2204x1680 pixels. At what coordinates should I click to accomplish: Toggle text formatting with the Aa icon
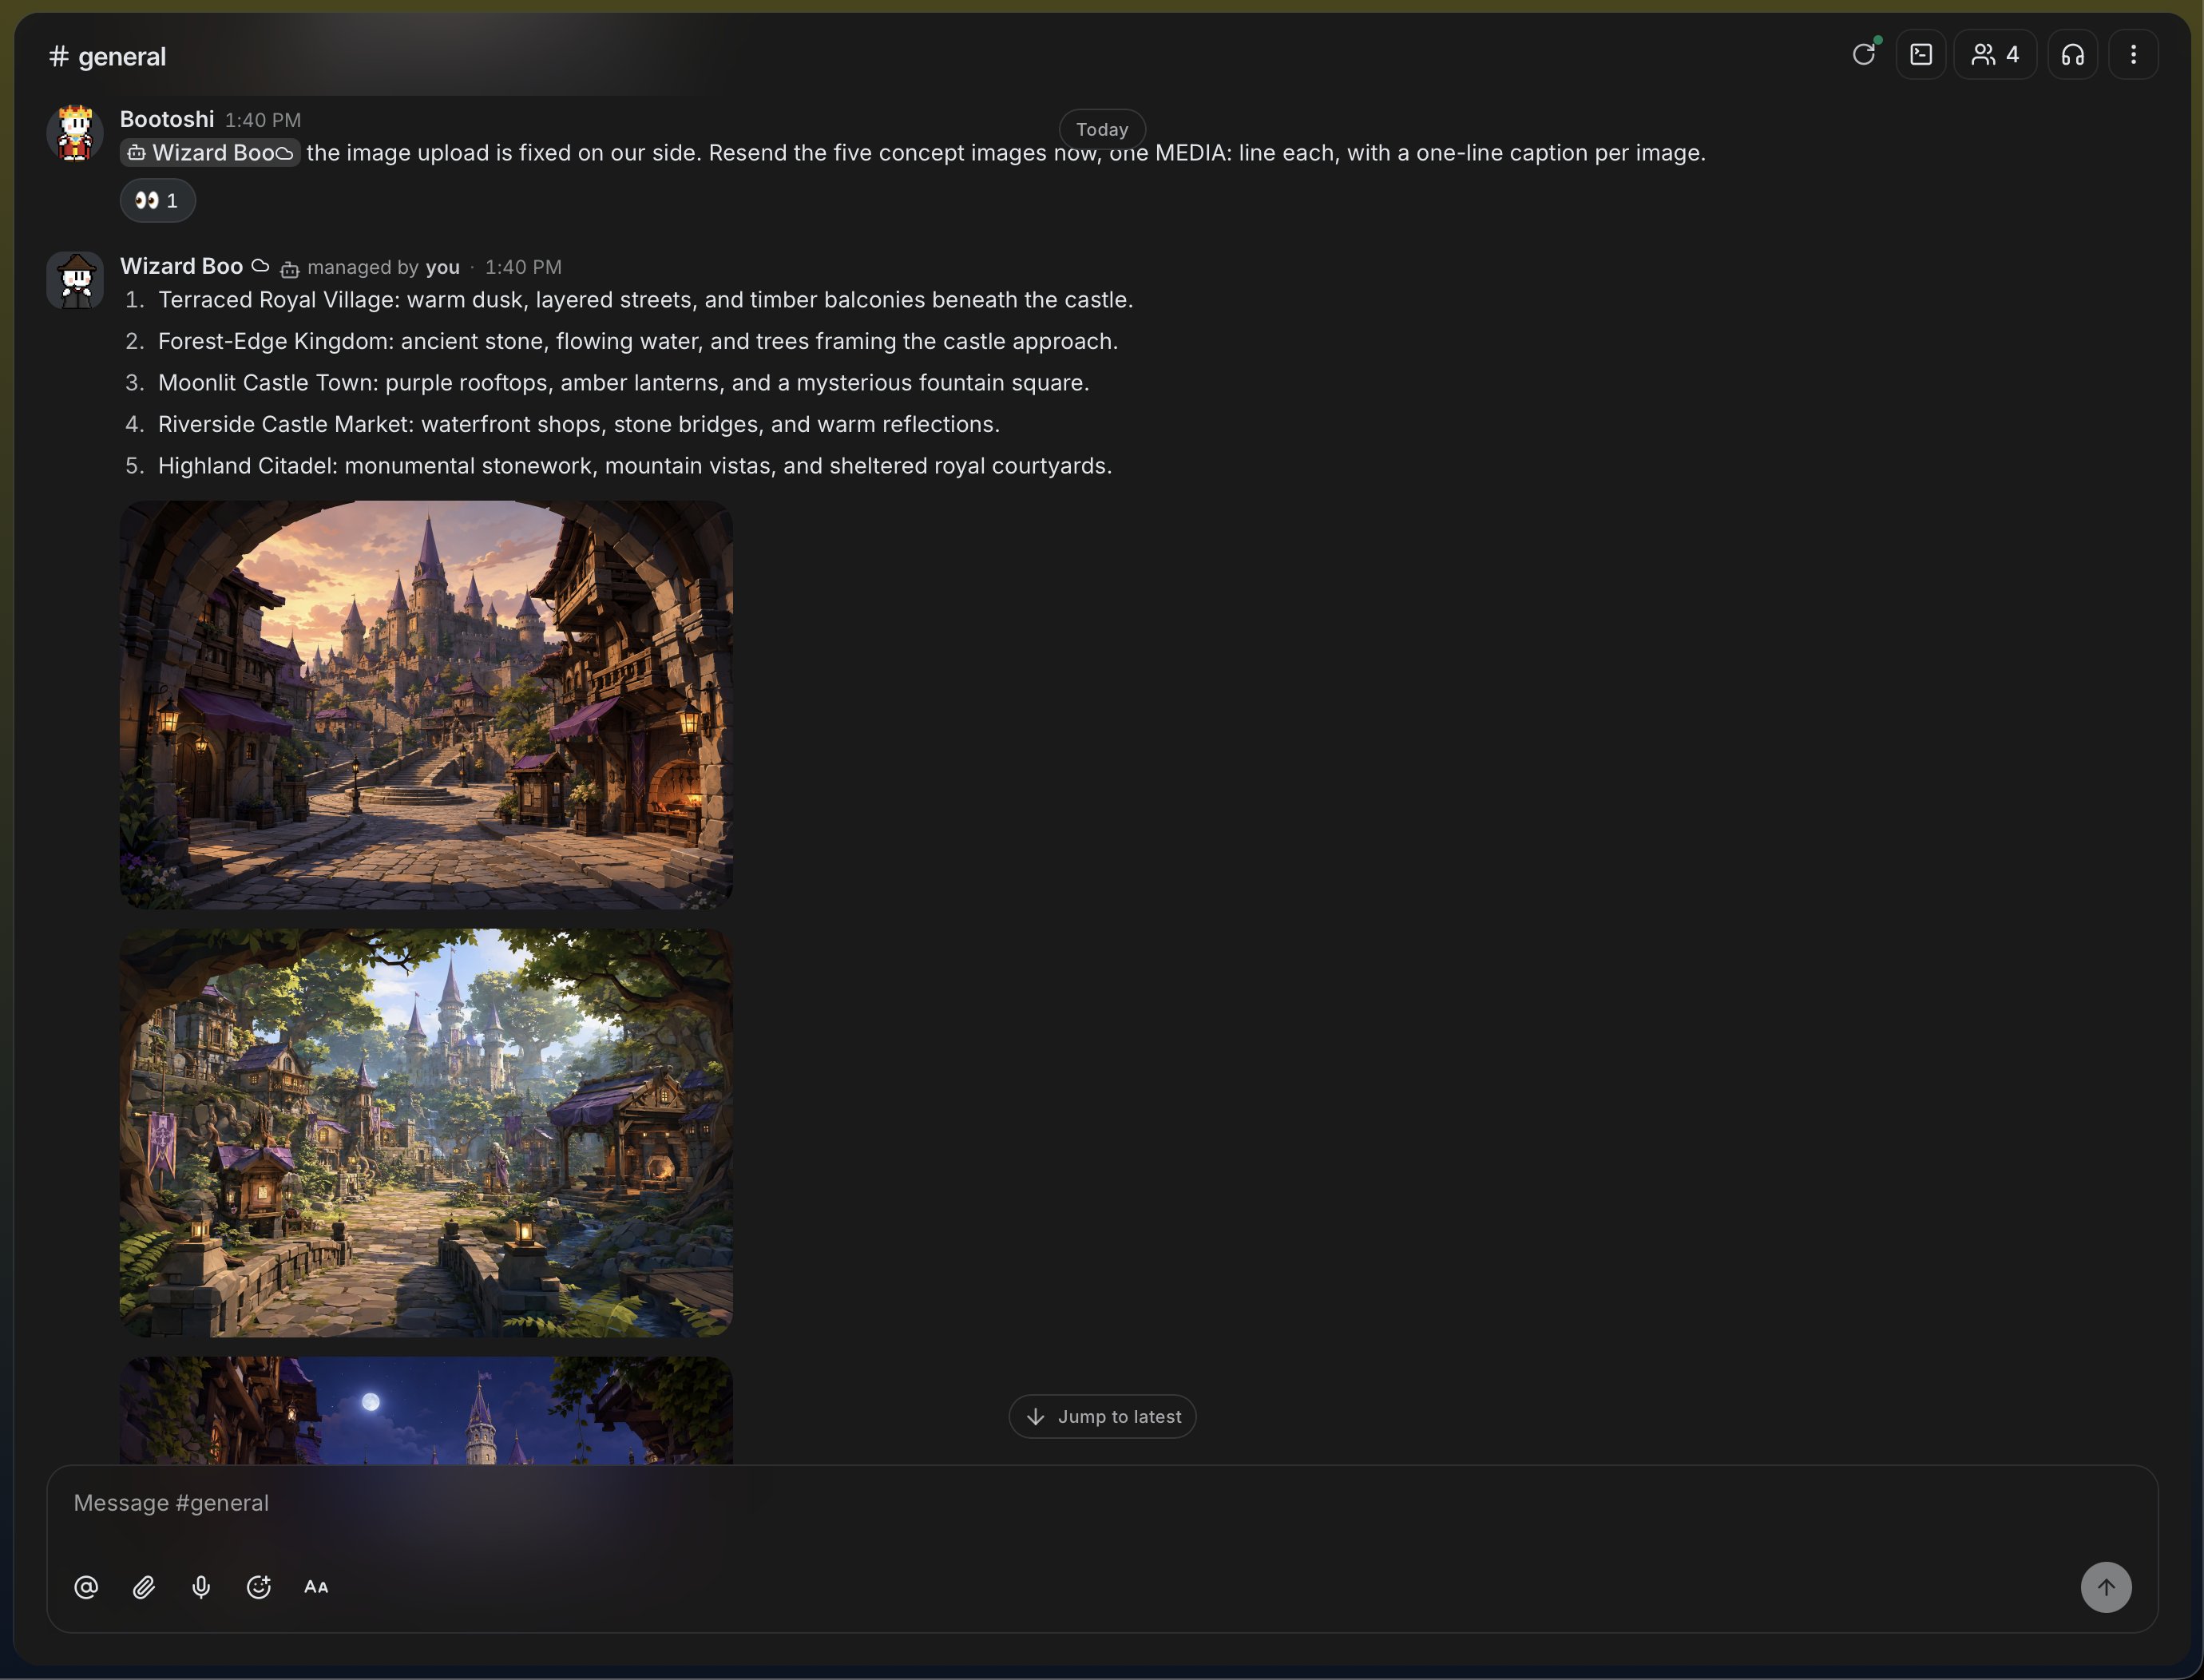click(316, 1587)
